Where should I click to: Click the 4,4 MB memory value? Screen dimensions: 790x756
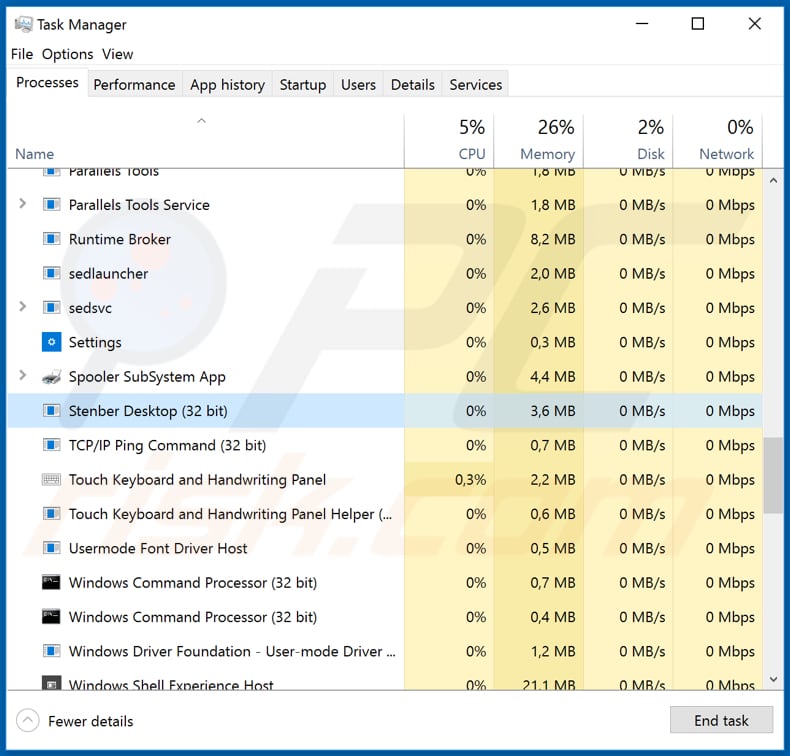553,377
